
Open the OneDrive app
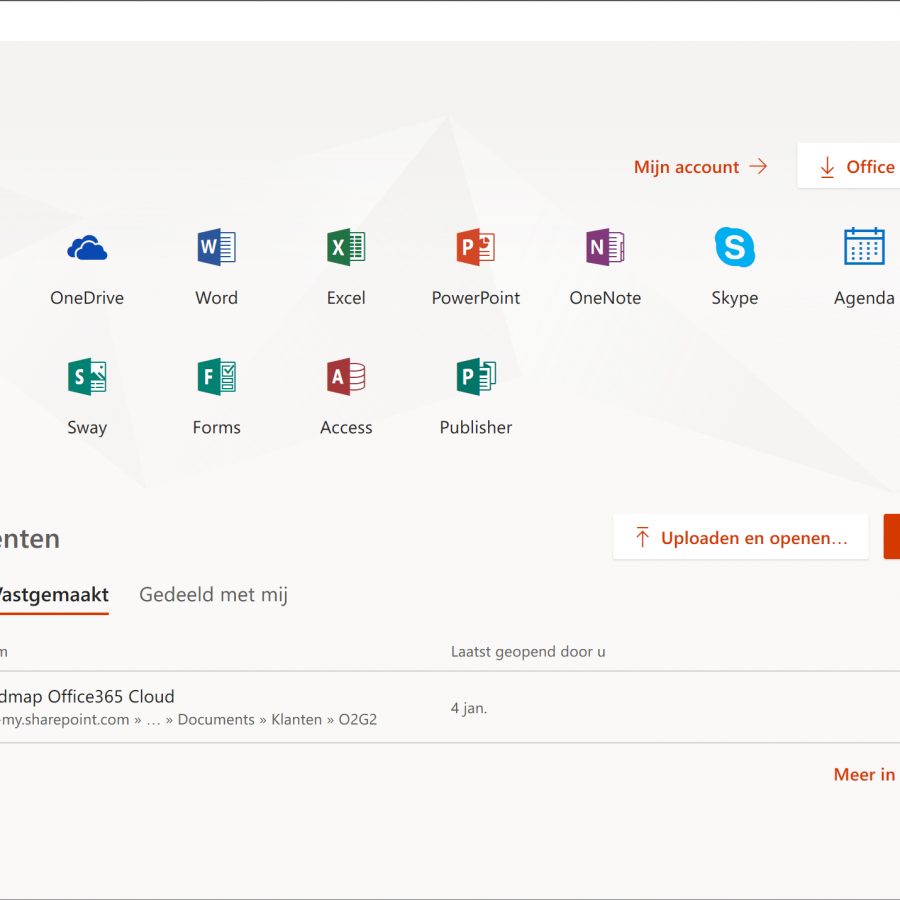[x=87, y=248]
